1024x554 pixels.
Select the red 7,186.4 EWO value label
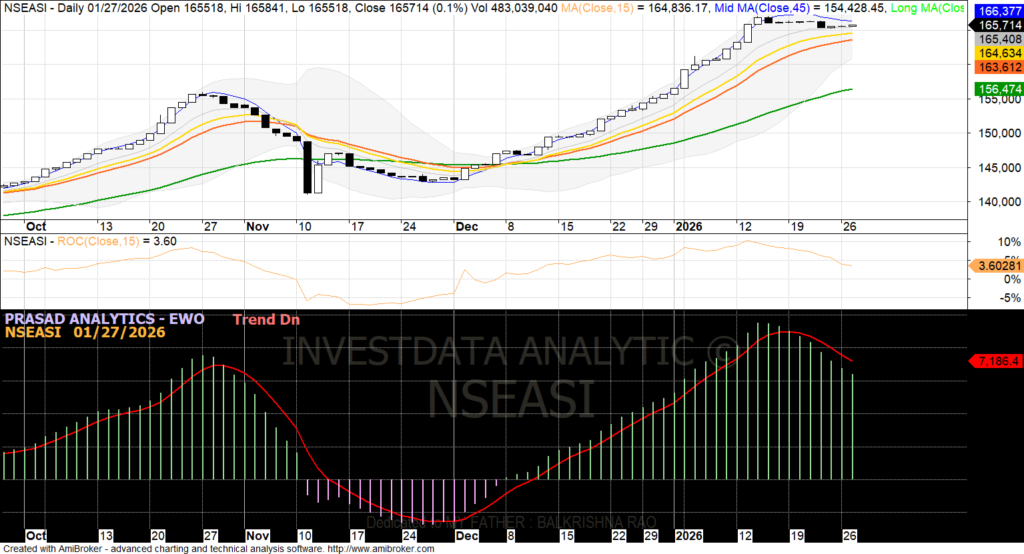[994, 360]
